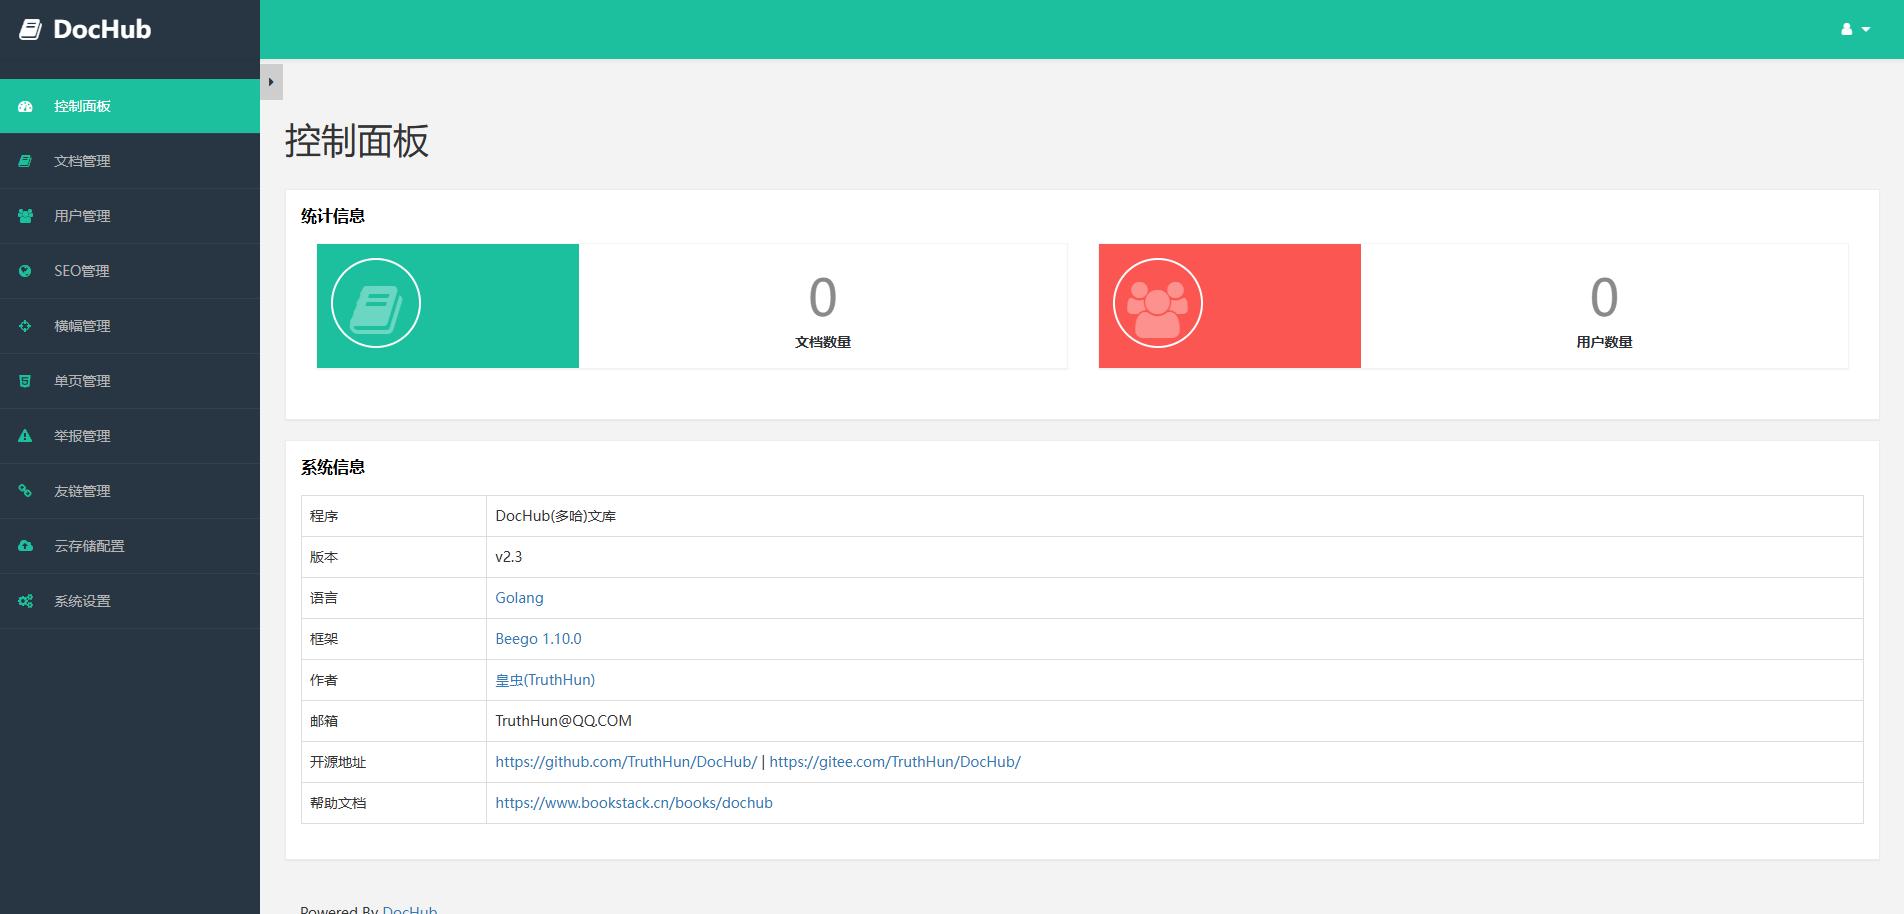Open the gitee.com DocHub link
1904x914 pixels.
895,762
